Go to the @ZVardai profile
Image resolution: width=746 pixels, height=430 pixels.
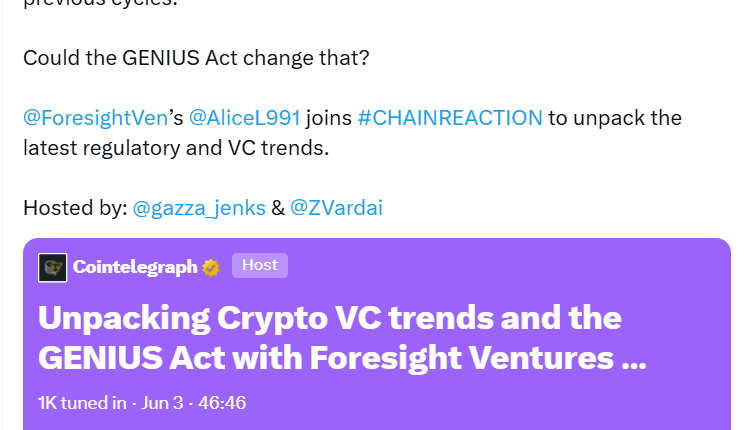[336, 208]
